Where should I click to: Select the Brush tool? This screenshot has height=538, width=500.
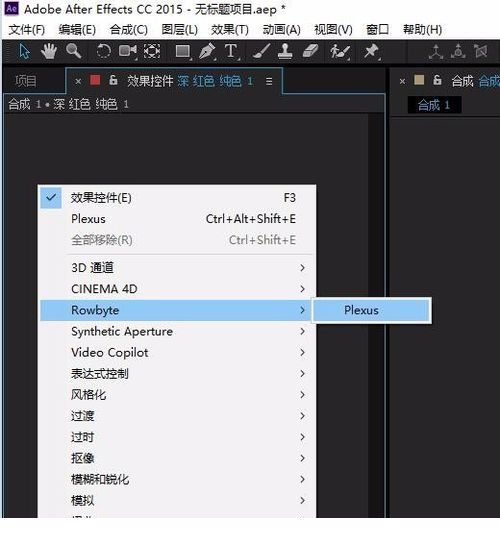click(x=261, y=51)
